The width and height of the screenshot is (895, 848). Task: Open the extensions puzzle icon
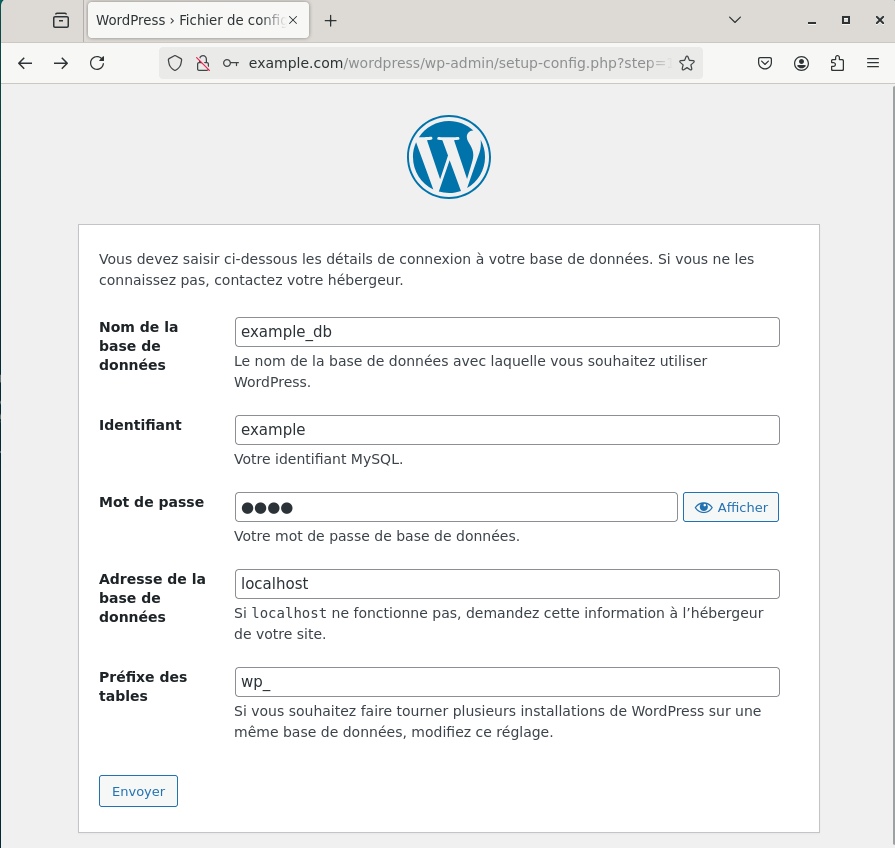pos(837,63)
